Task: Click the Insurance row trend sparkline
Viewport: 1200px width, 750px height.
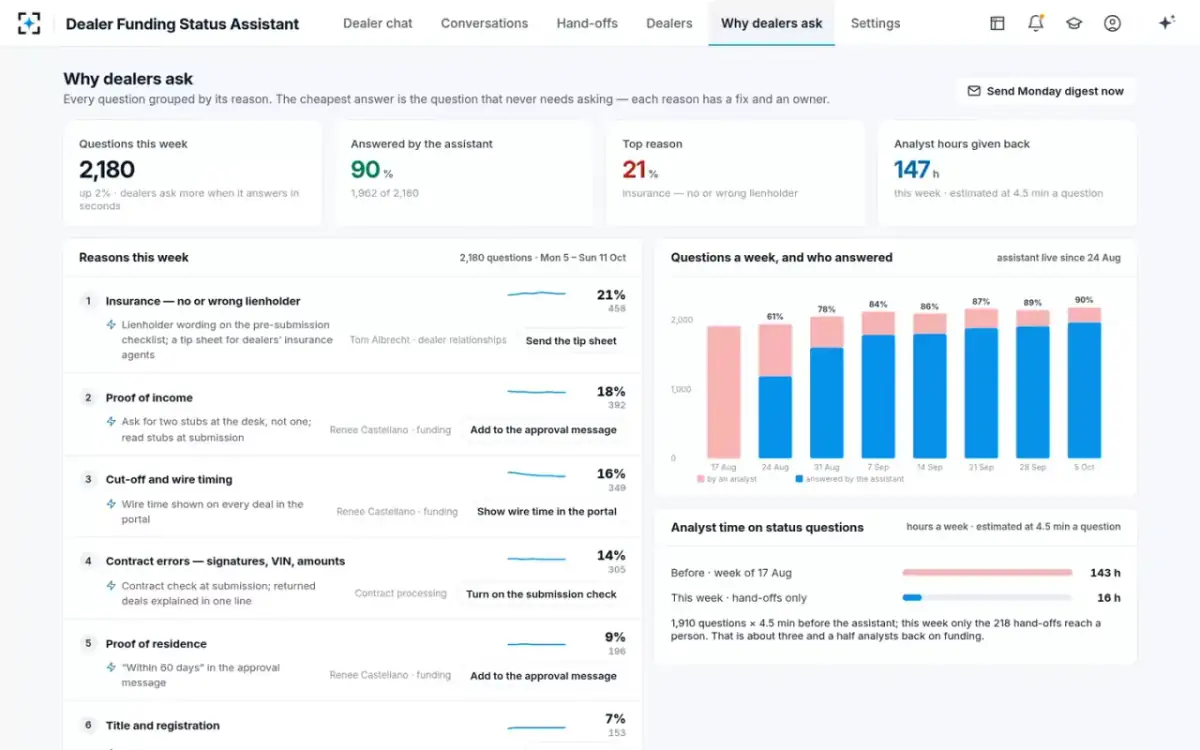Action: point(537,294)
